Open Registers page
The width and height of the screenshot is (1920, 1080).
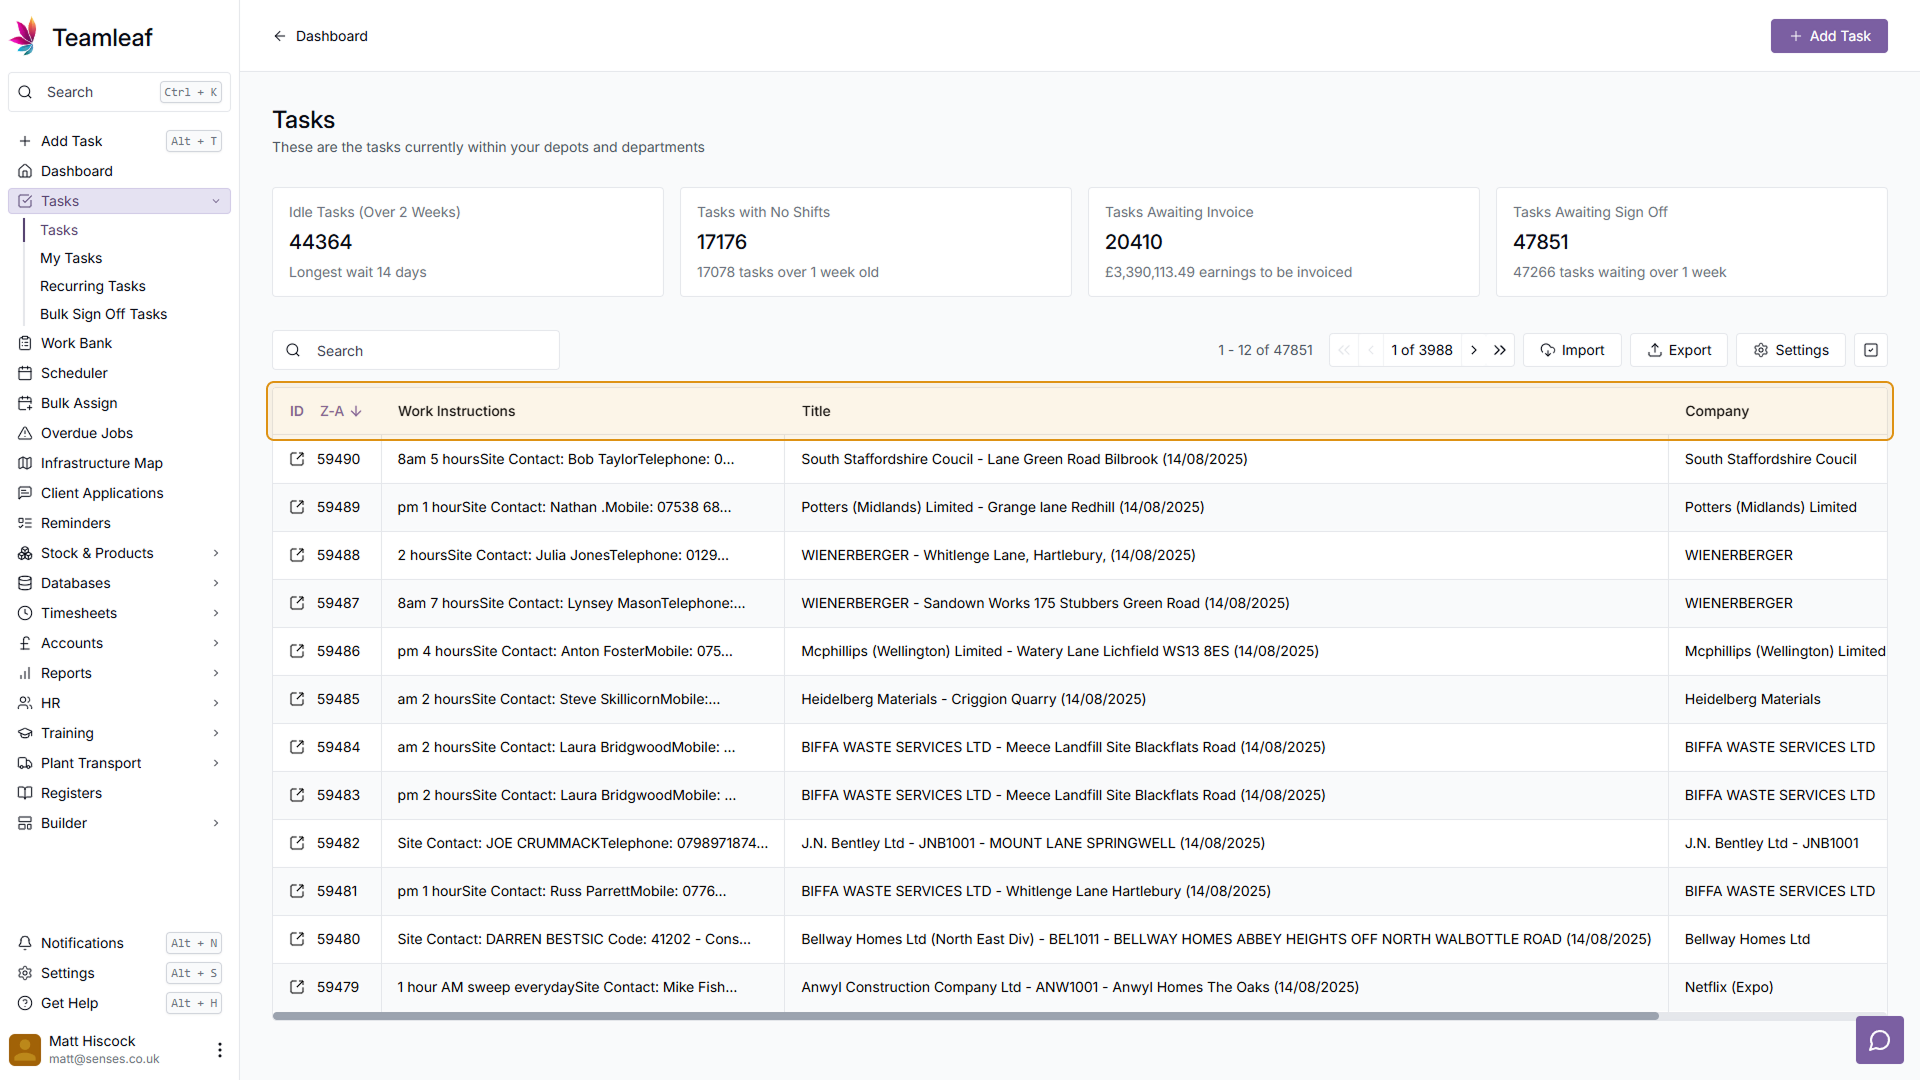(x=119, y=793)
